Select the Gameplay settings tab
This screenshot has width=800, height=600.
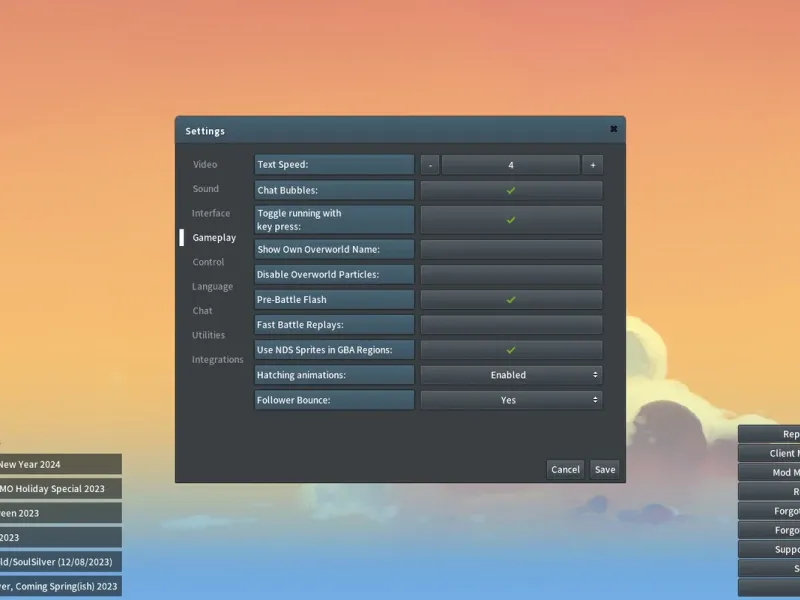pos(214,238)
